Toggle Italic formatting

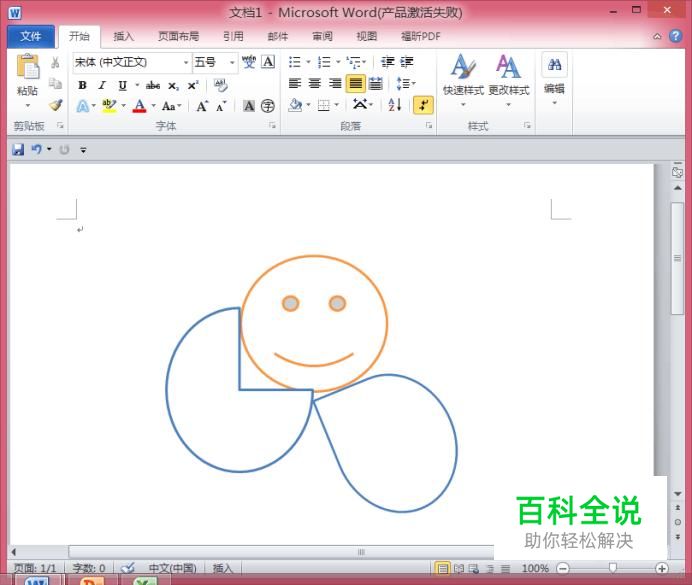(x=102, y=85)
